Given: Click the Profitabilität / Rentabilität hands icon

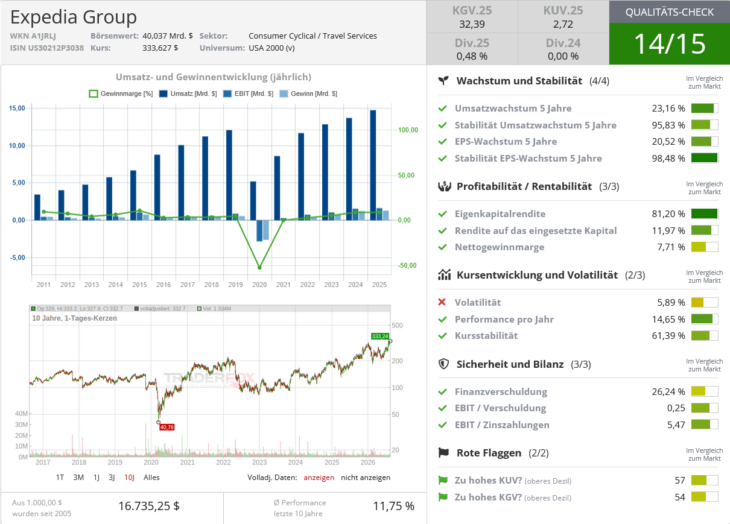Looking at the screenshot, I should tap(444, 187).
